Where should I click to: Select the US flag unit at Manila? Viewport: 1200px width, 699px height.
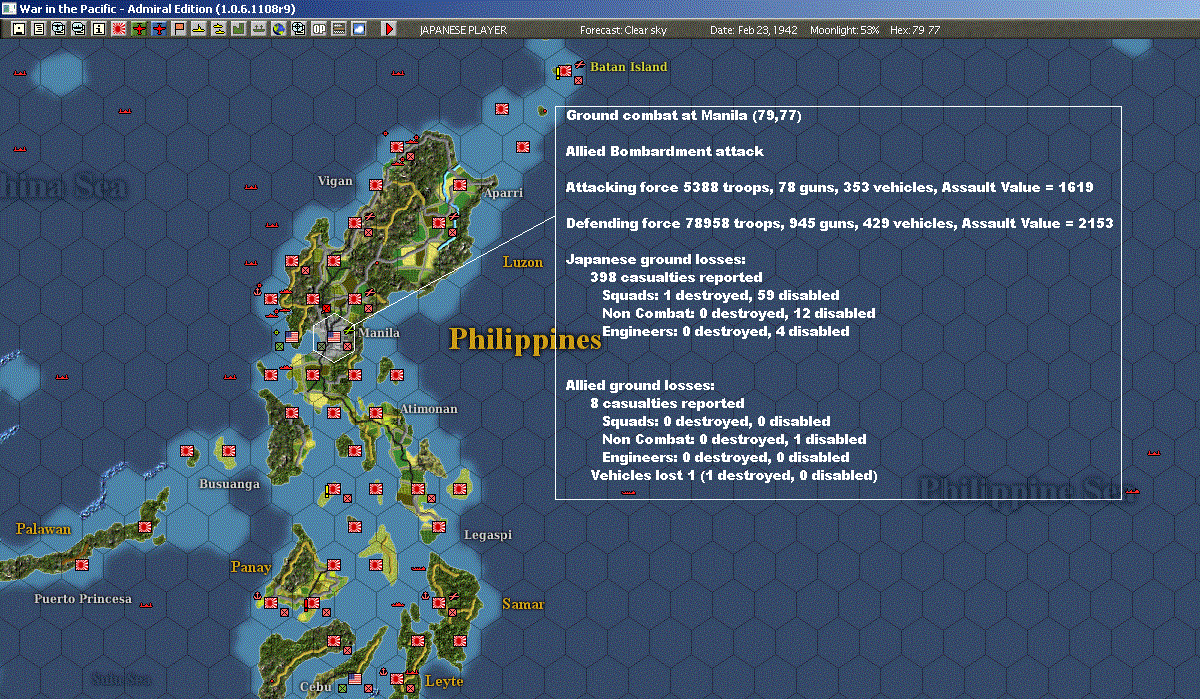(334, 337)
